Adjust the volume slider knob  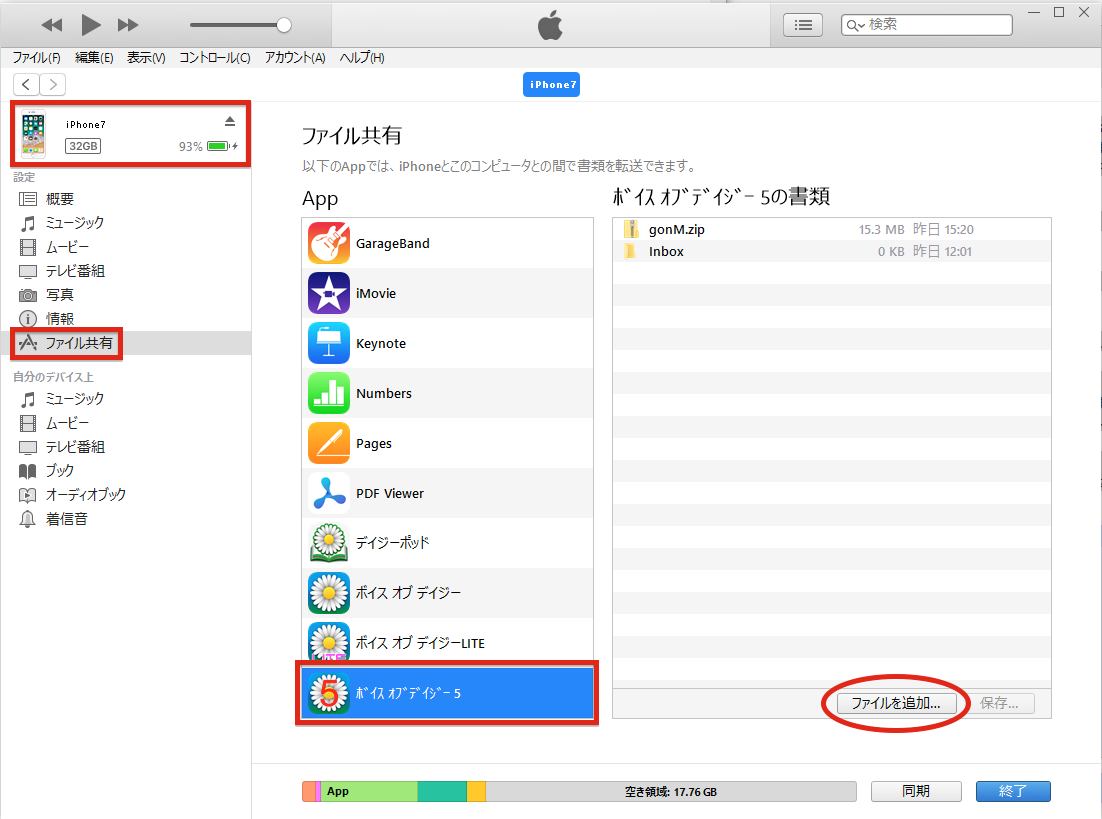[x=284, y=25]
